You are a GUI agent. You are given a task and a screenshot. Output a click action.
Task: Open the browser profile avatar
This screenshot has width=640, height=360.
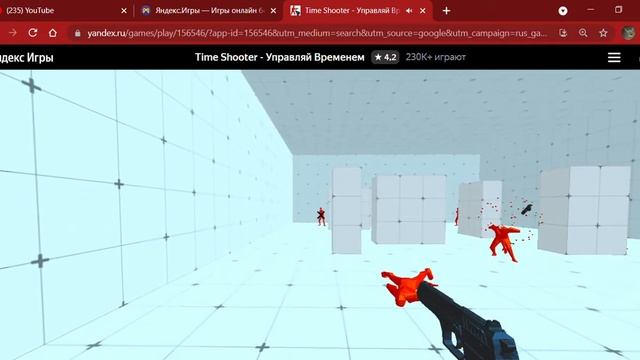coord(629,33)
